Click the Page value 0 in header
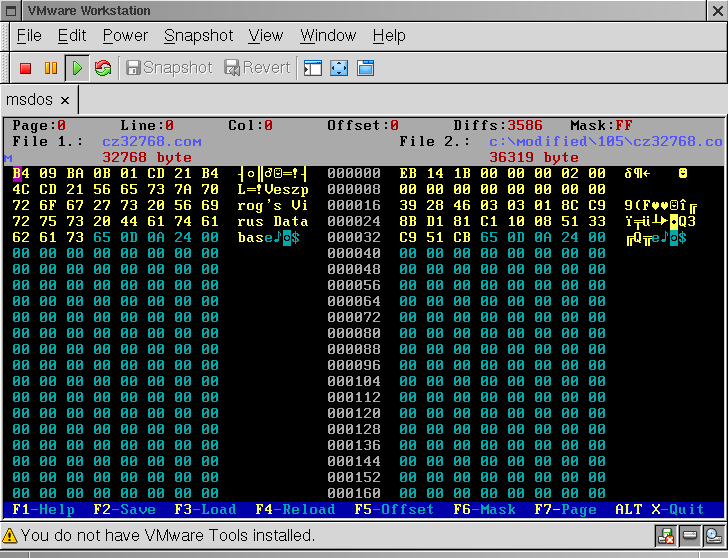The width and height of the screenshot is (728, 558). coord(61,125)
